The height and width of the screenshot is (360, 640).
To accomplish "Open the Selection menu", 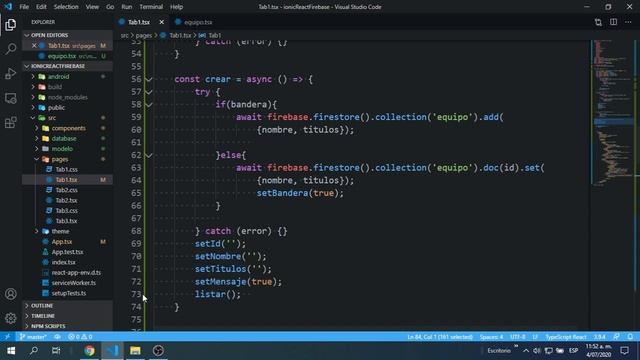I will [x=66, y=7].
